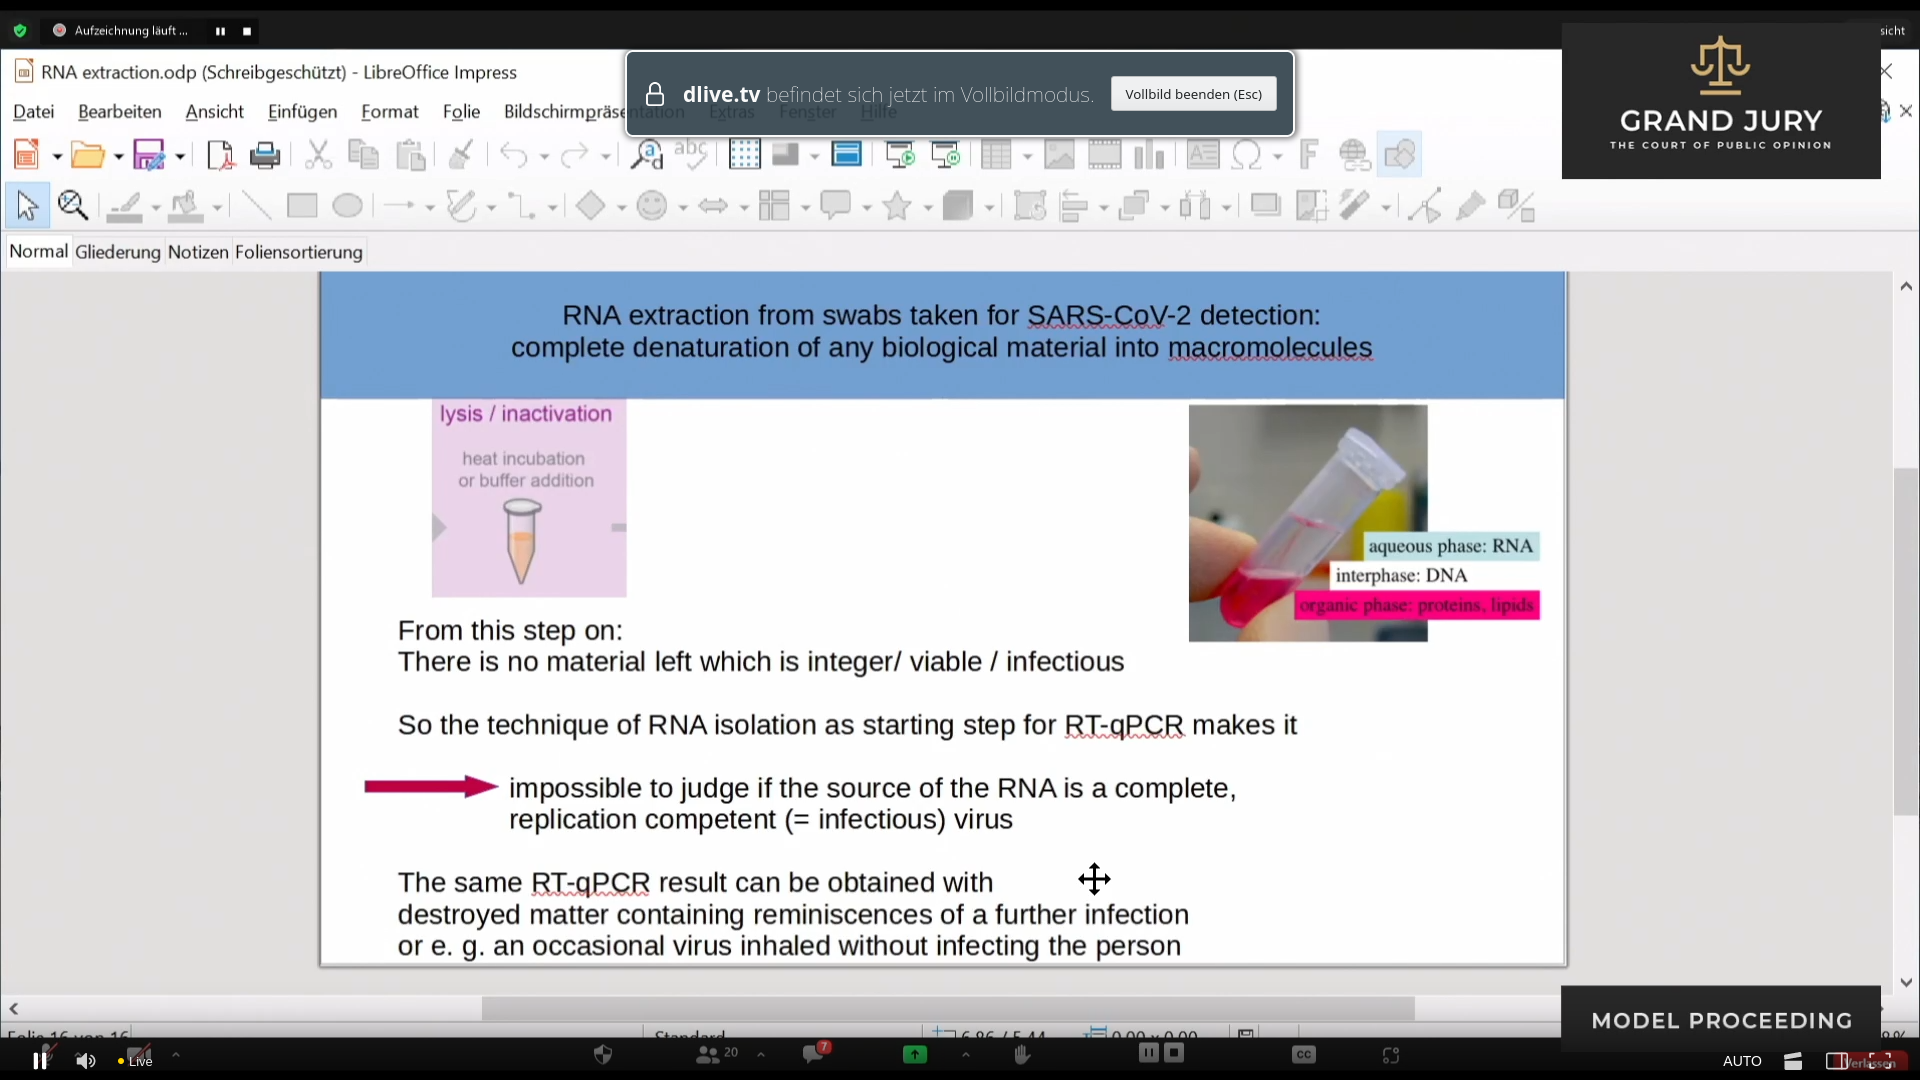The image size is (1920, 1080).
Task: Toggle the Draw Functions shapes button
Action: click(1399, 155)
